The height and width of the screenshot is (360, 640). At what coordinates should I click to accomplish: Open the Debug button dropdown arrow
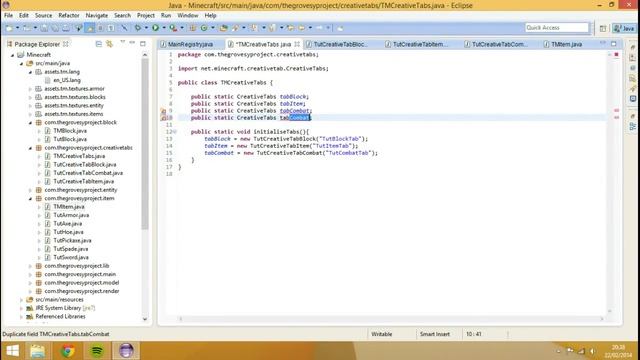point(146,28)
